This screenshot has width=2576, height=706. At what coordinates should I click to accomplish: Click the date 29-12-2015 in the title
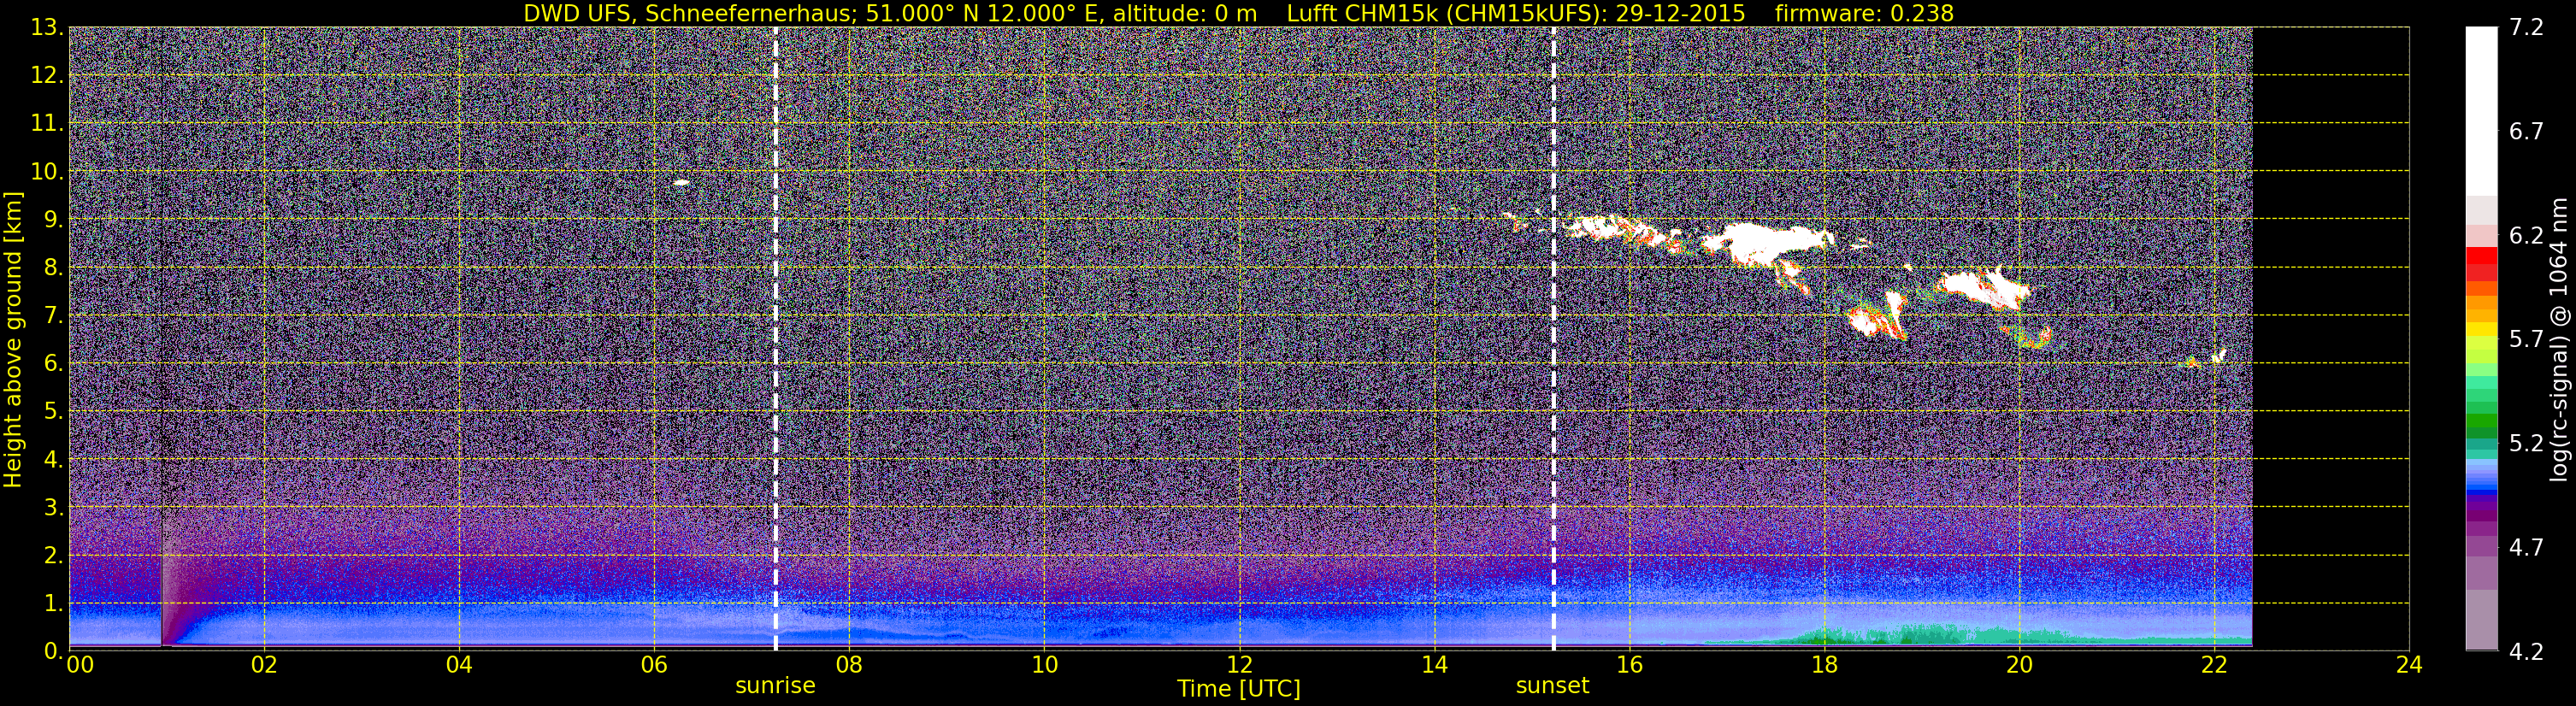point(1680,13)
